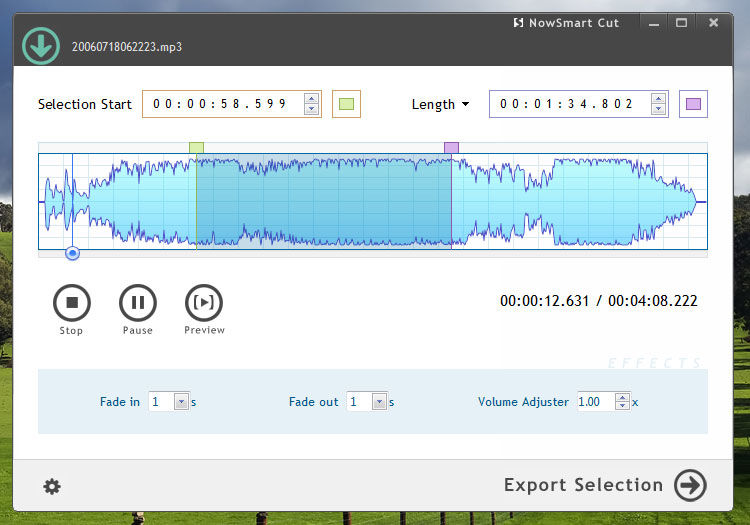
Task: Click the NowSmart Cut title logo
Action: click(x=566, y=23)
